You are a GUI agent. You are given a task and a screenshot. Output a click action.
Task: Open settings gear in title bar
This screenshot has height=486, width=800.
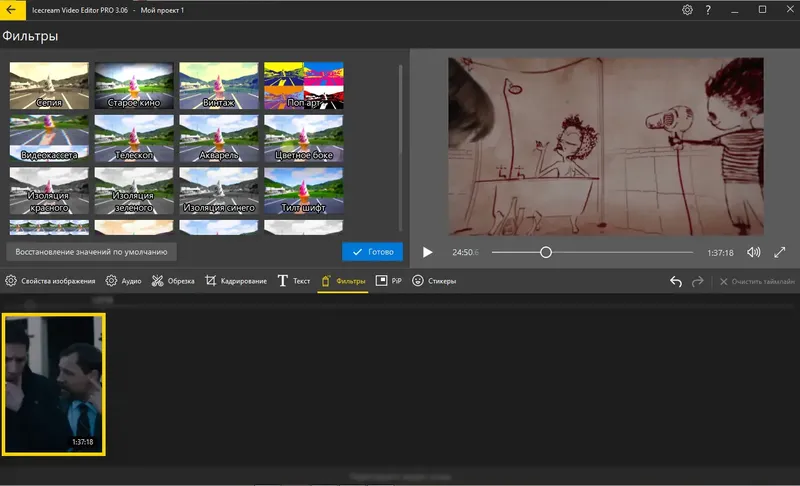click(x=687, y=10)
